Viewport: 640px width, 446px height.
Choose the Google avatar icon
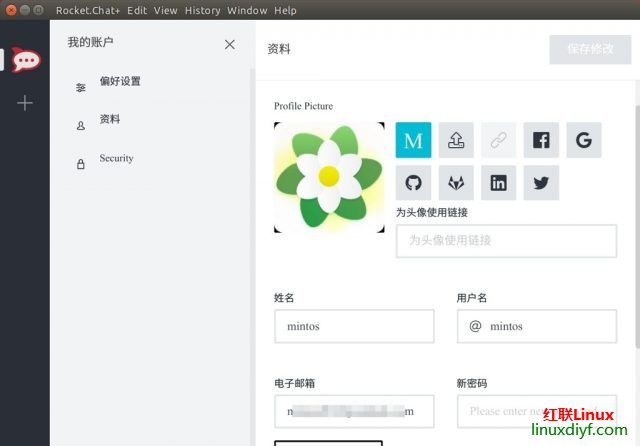[x=584, y=141]
